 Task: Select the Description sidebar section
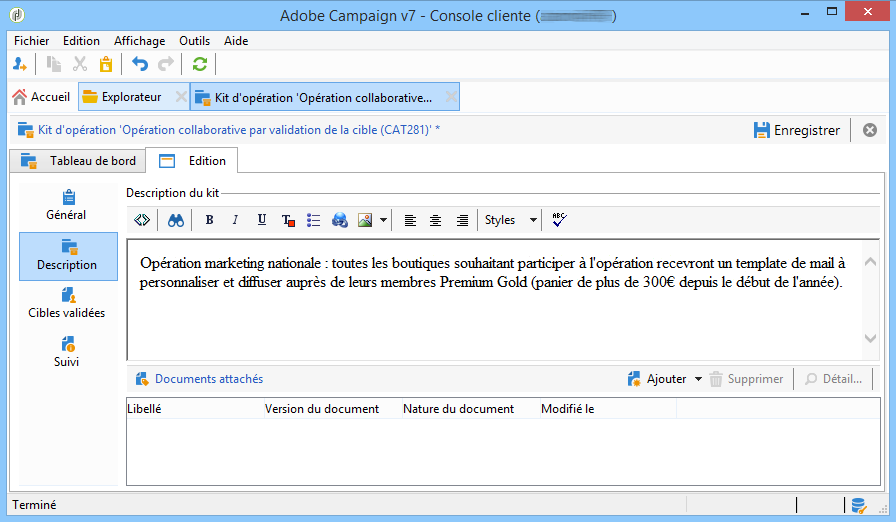pos(68,256)
